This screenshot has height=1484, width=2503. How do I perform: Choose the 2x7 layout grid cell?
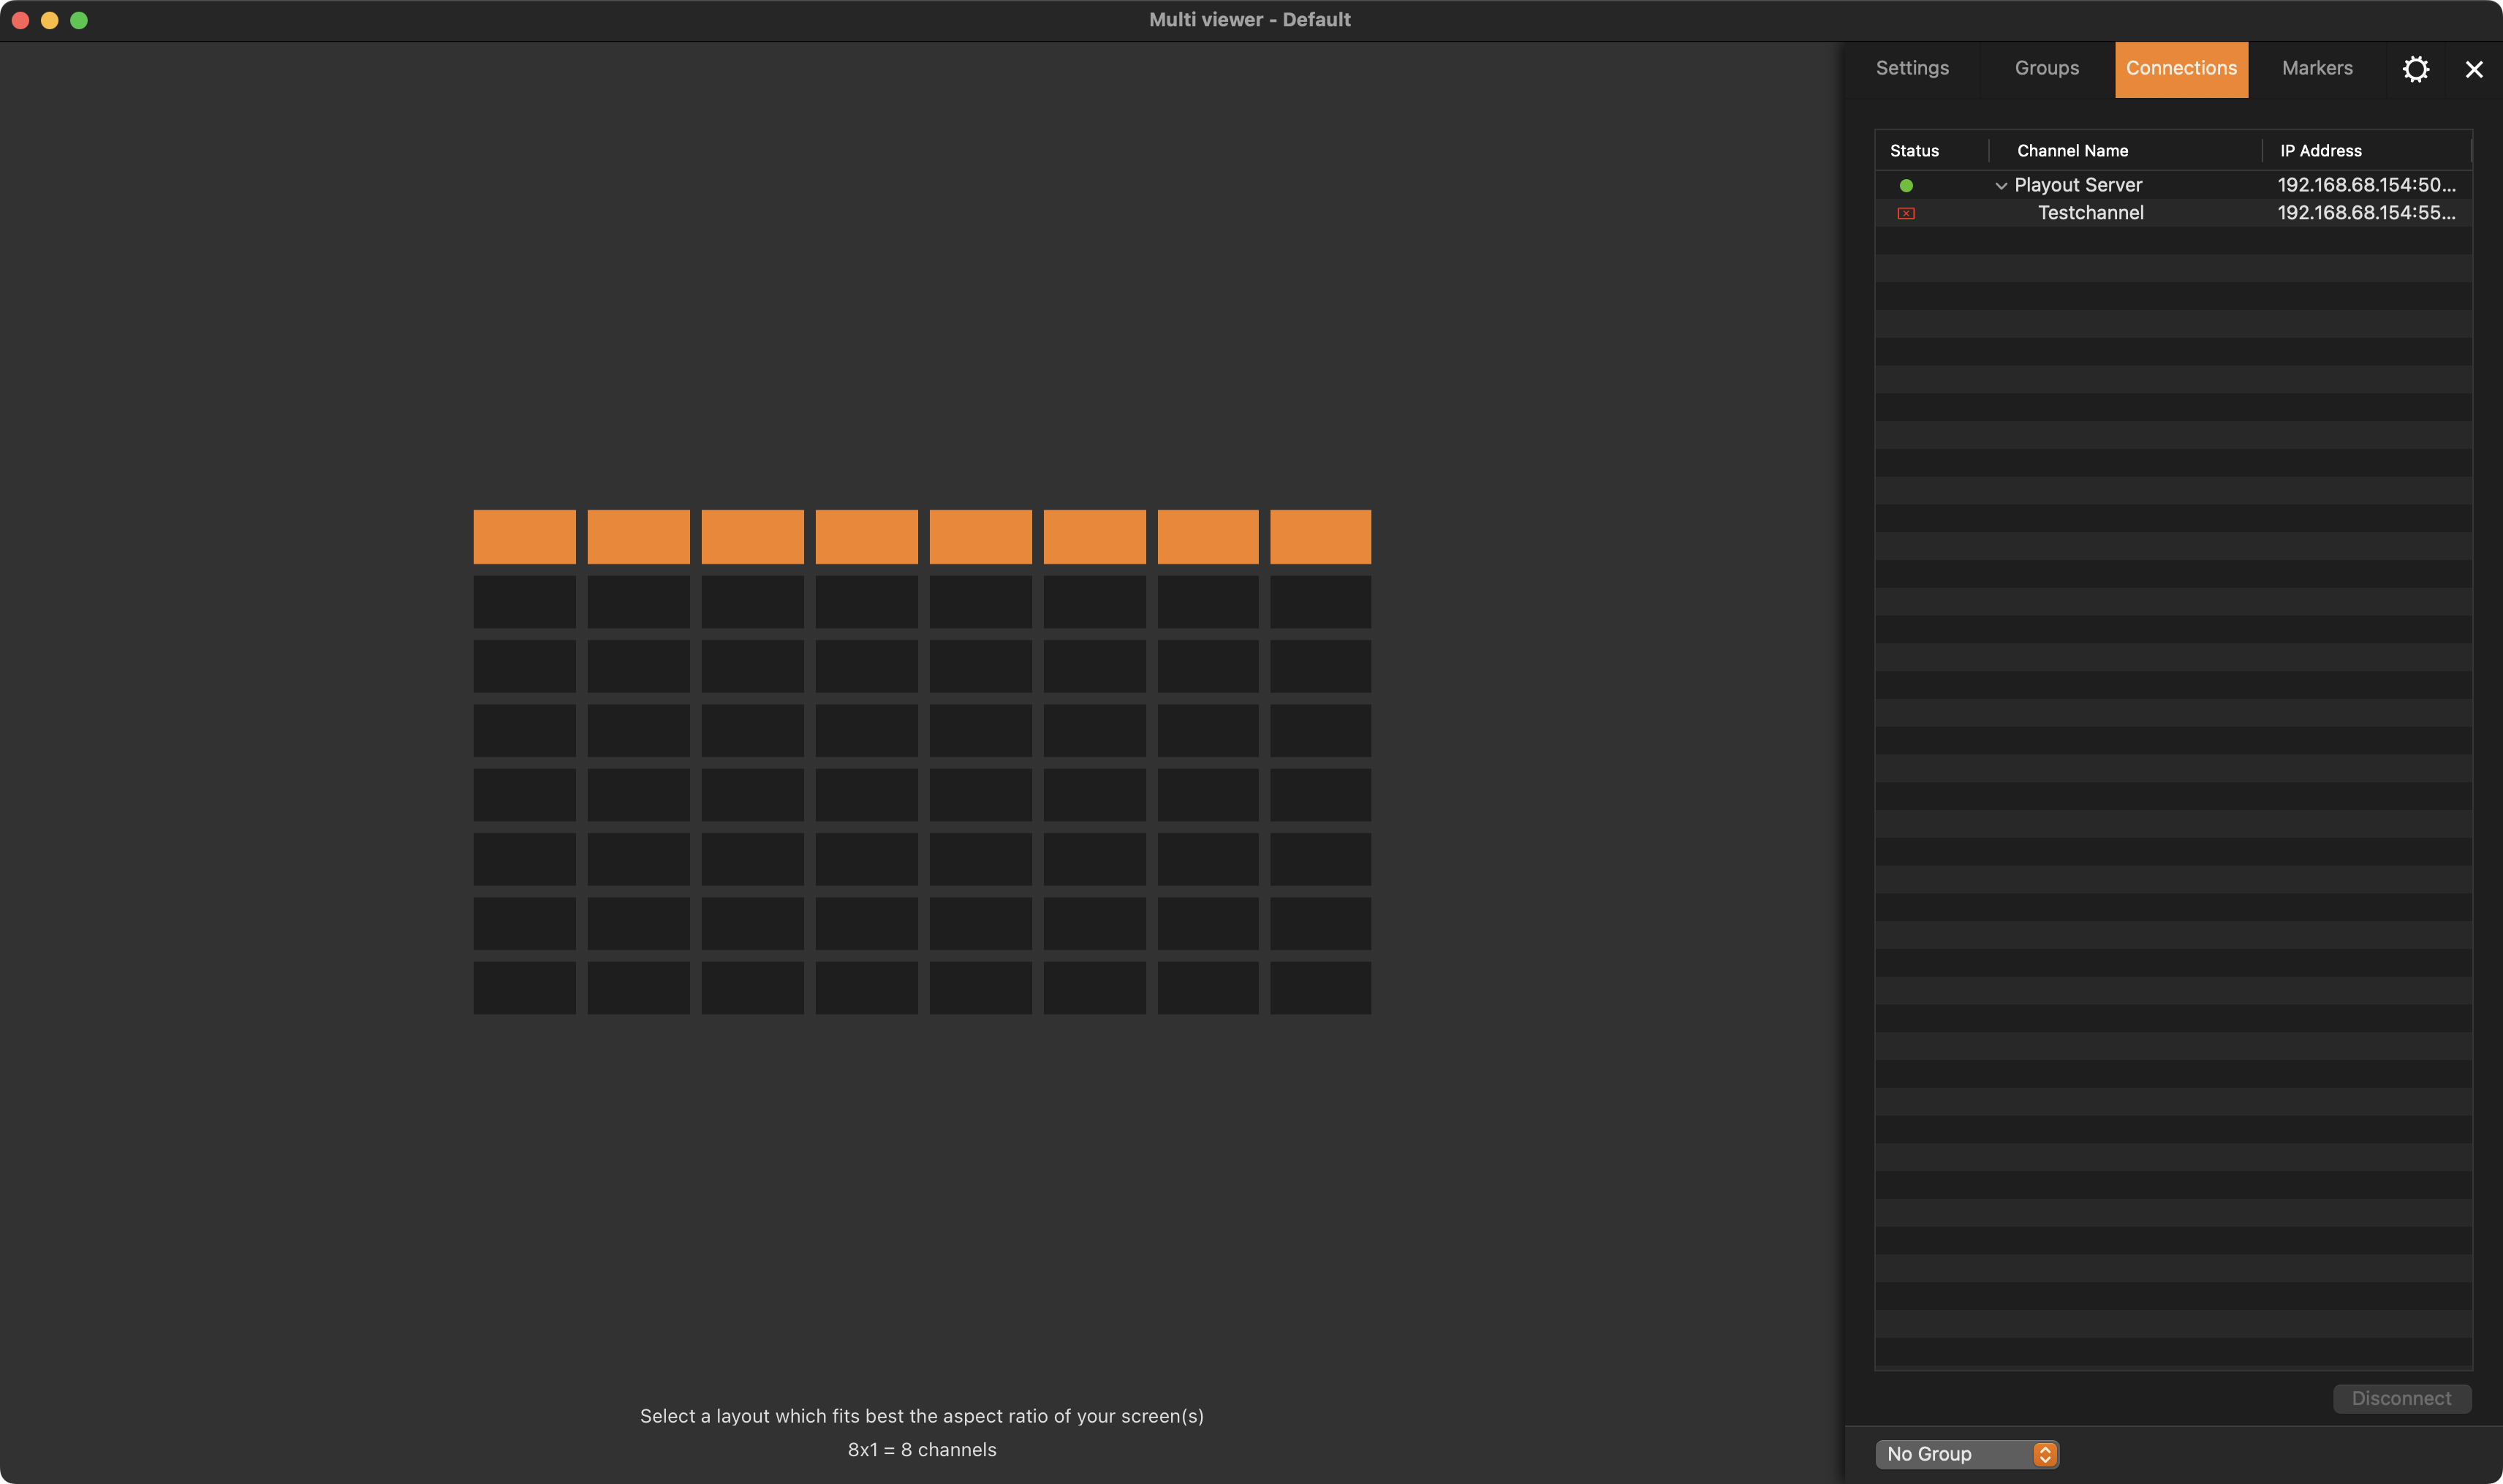coord(638,923)
